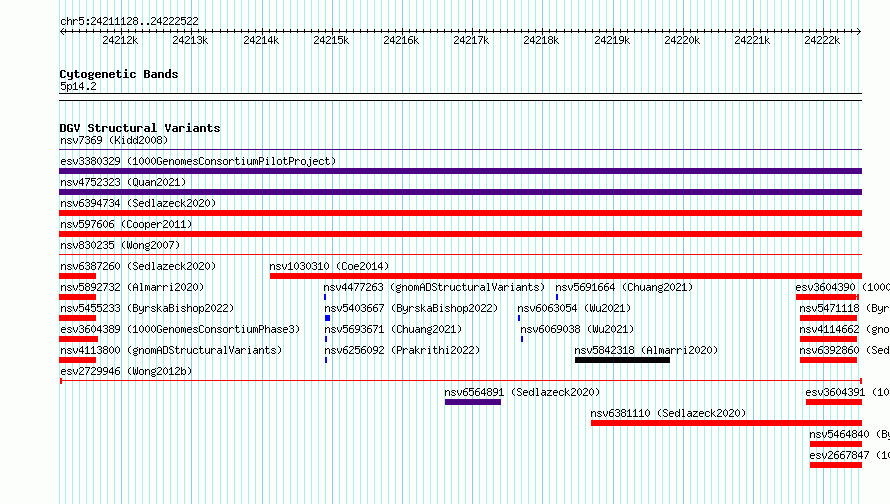890x504 pixels.
Task: Open variant nsv7369 (Kidd2008)
Action: [114, 140]
